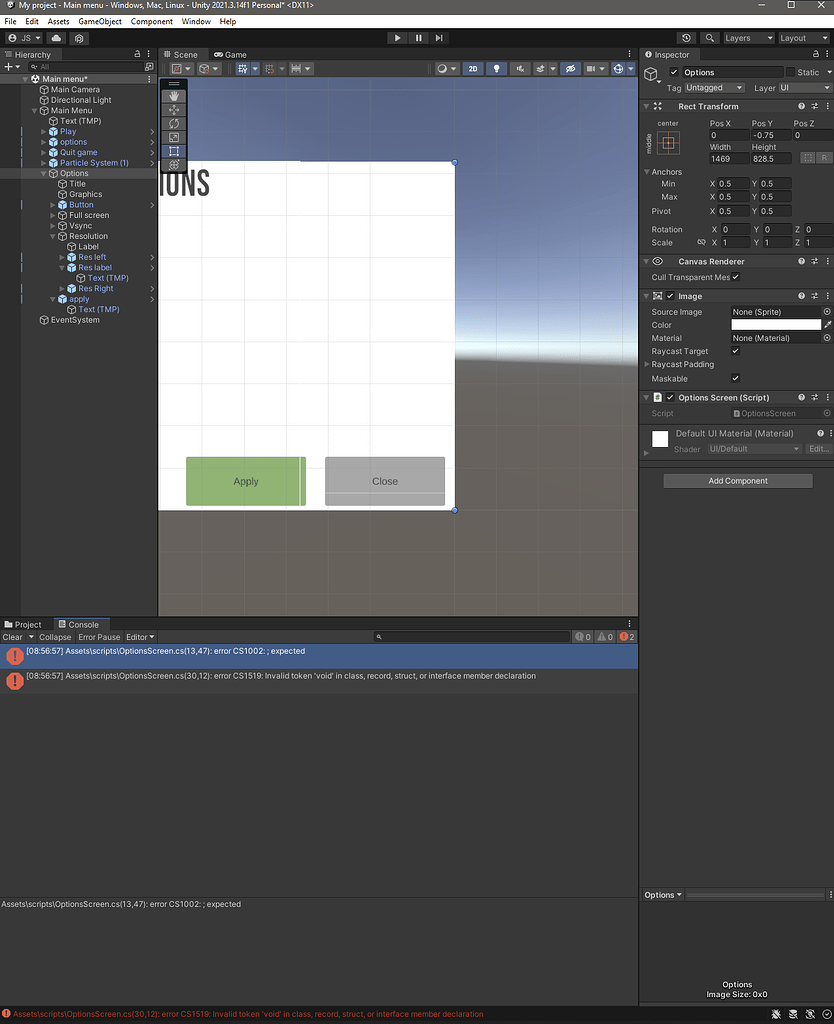Toggle scene view lighting
The image size is (834, 1024).
(496, 68)
